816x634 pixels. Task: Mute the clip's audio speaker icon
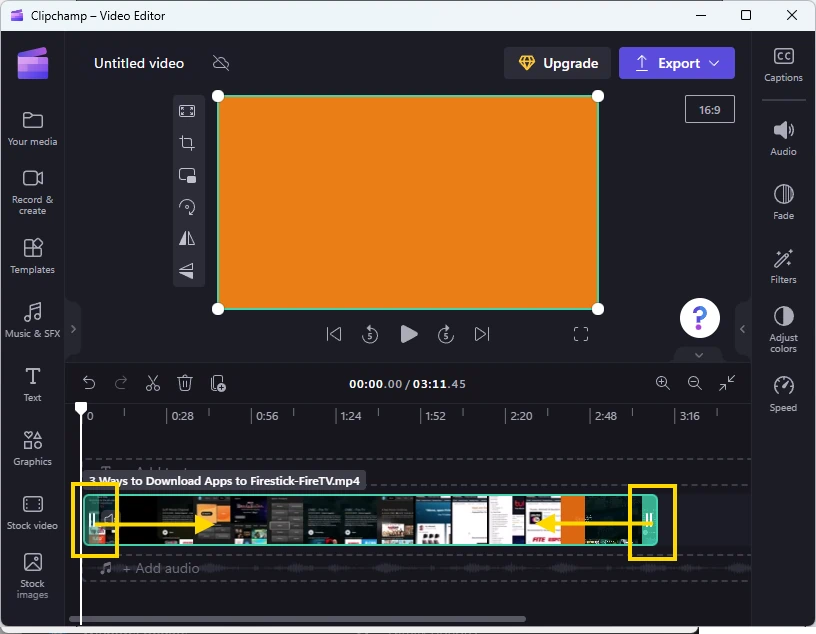(x=109, y=518)
